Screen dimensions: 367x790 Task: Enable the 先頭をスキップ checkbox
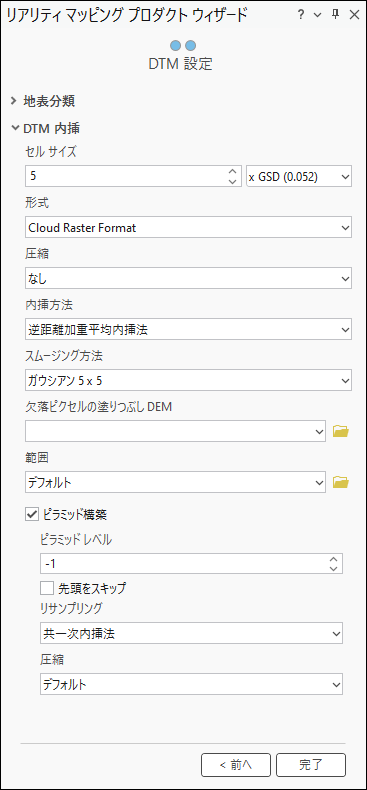pos(47,587)
